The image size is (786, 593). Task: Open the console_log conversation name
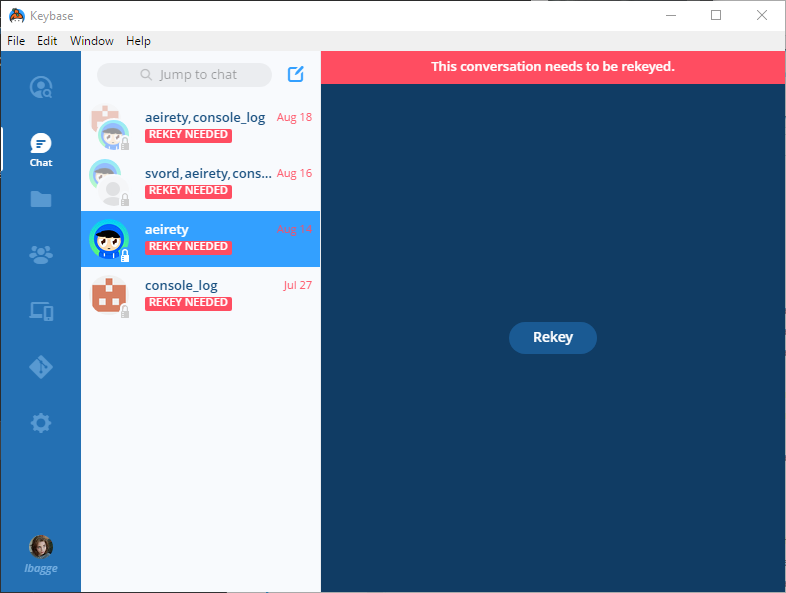[181, 286]
